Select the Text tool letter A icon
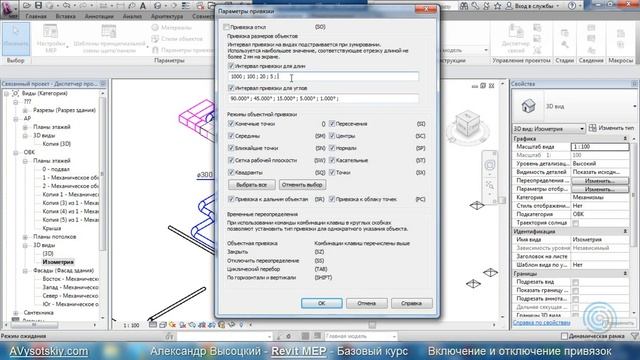 (143, 6)
